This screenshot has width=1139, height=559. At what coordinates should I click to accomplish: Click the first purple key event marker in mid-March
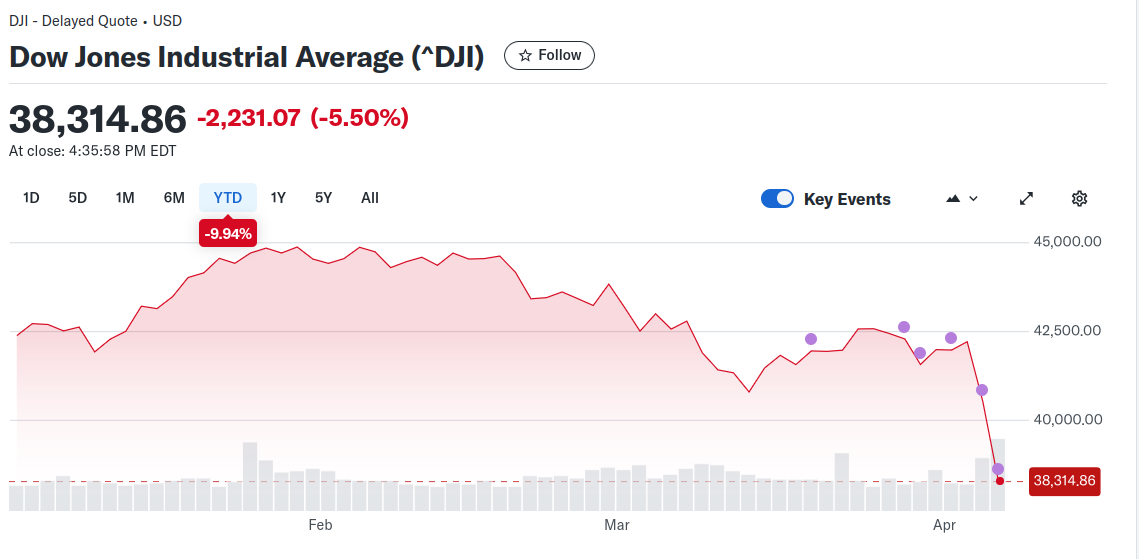point(811,339)
